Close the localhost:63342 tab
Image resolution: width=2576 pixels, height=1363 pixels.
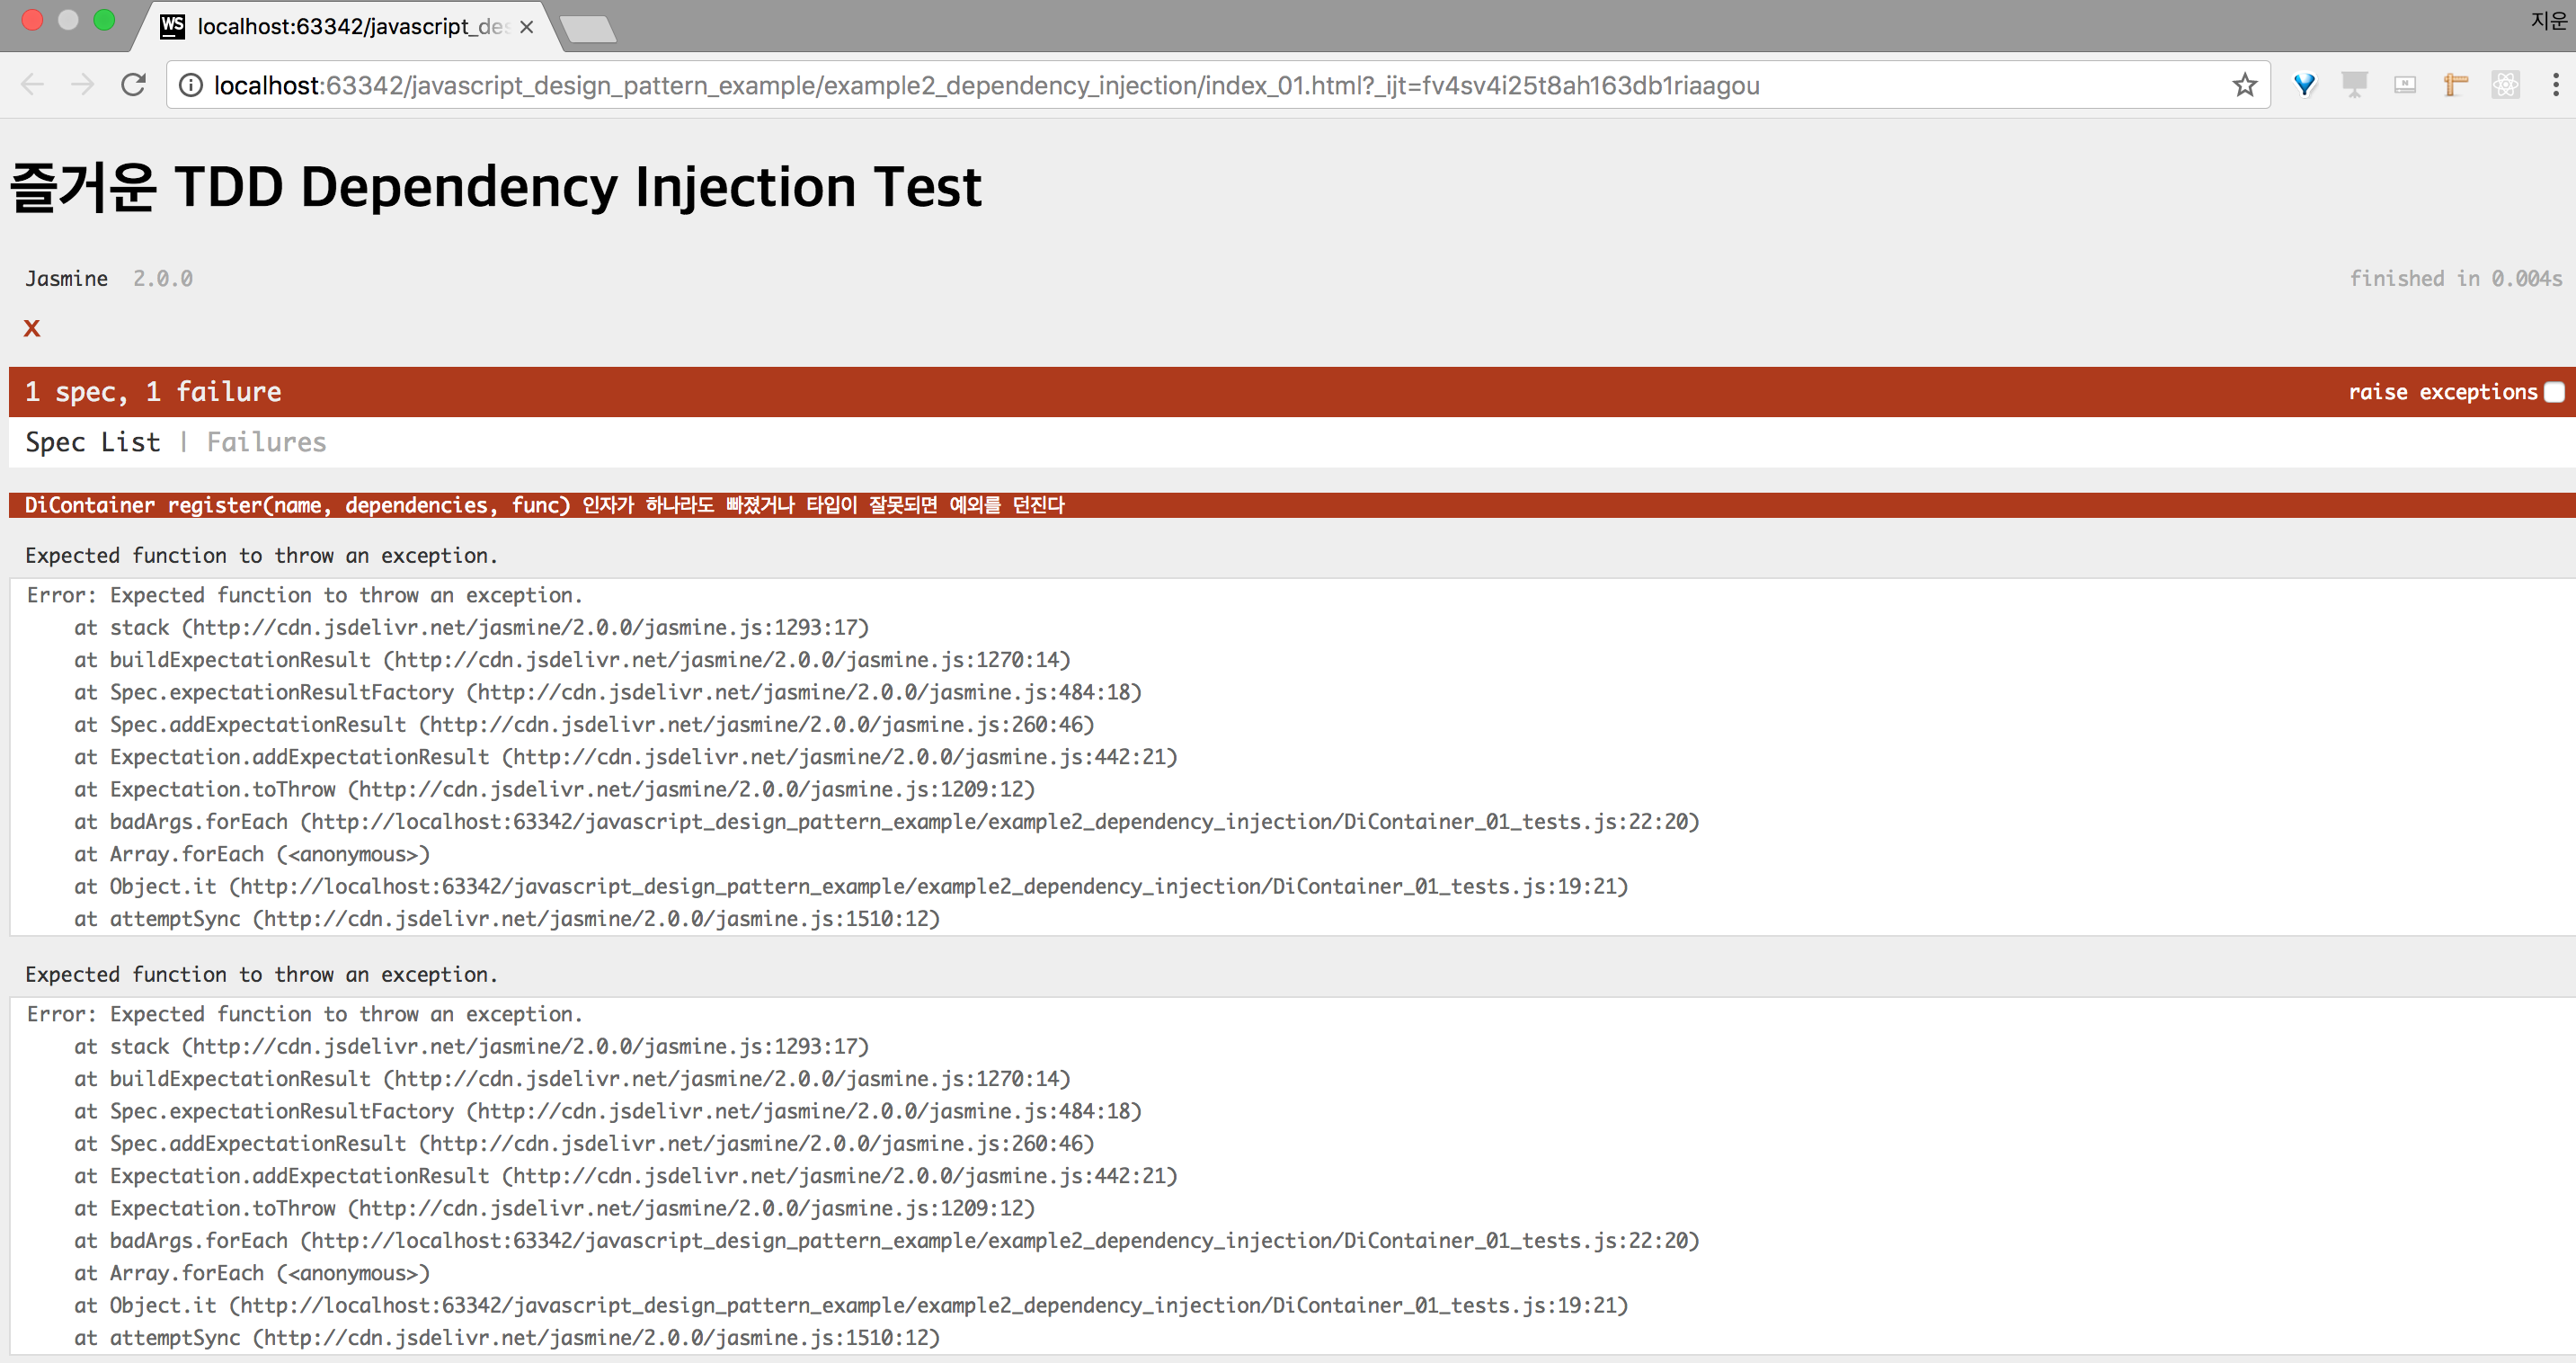[x=526, y=27]
